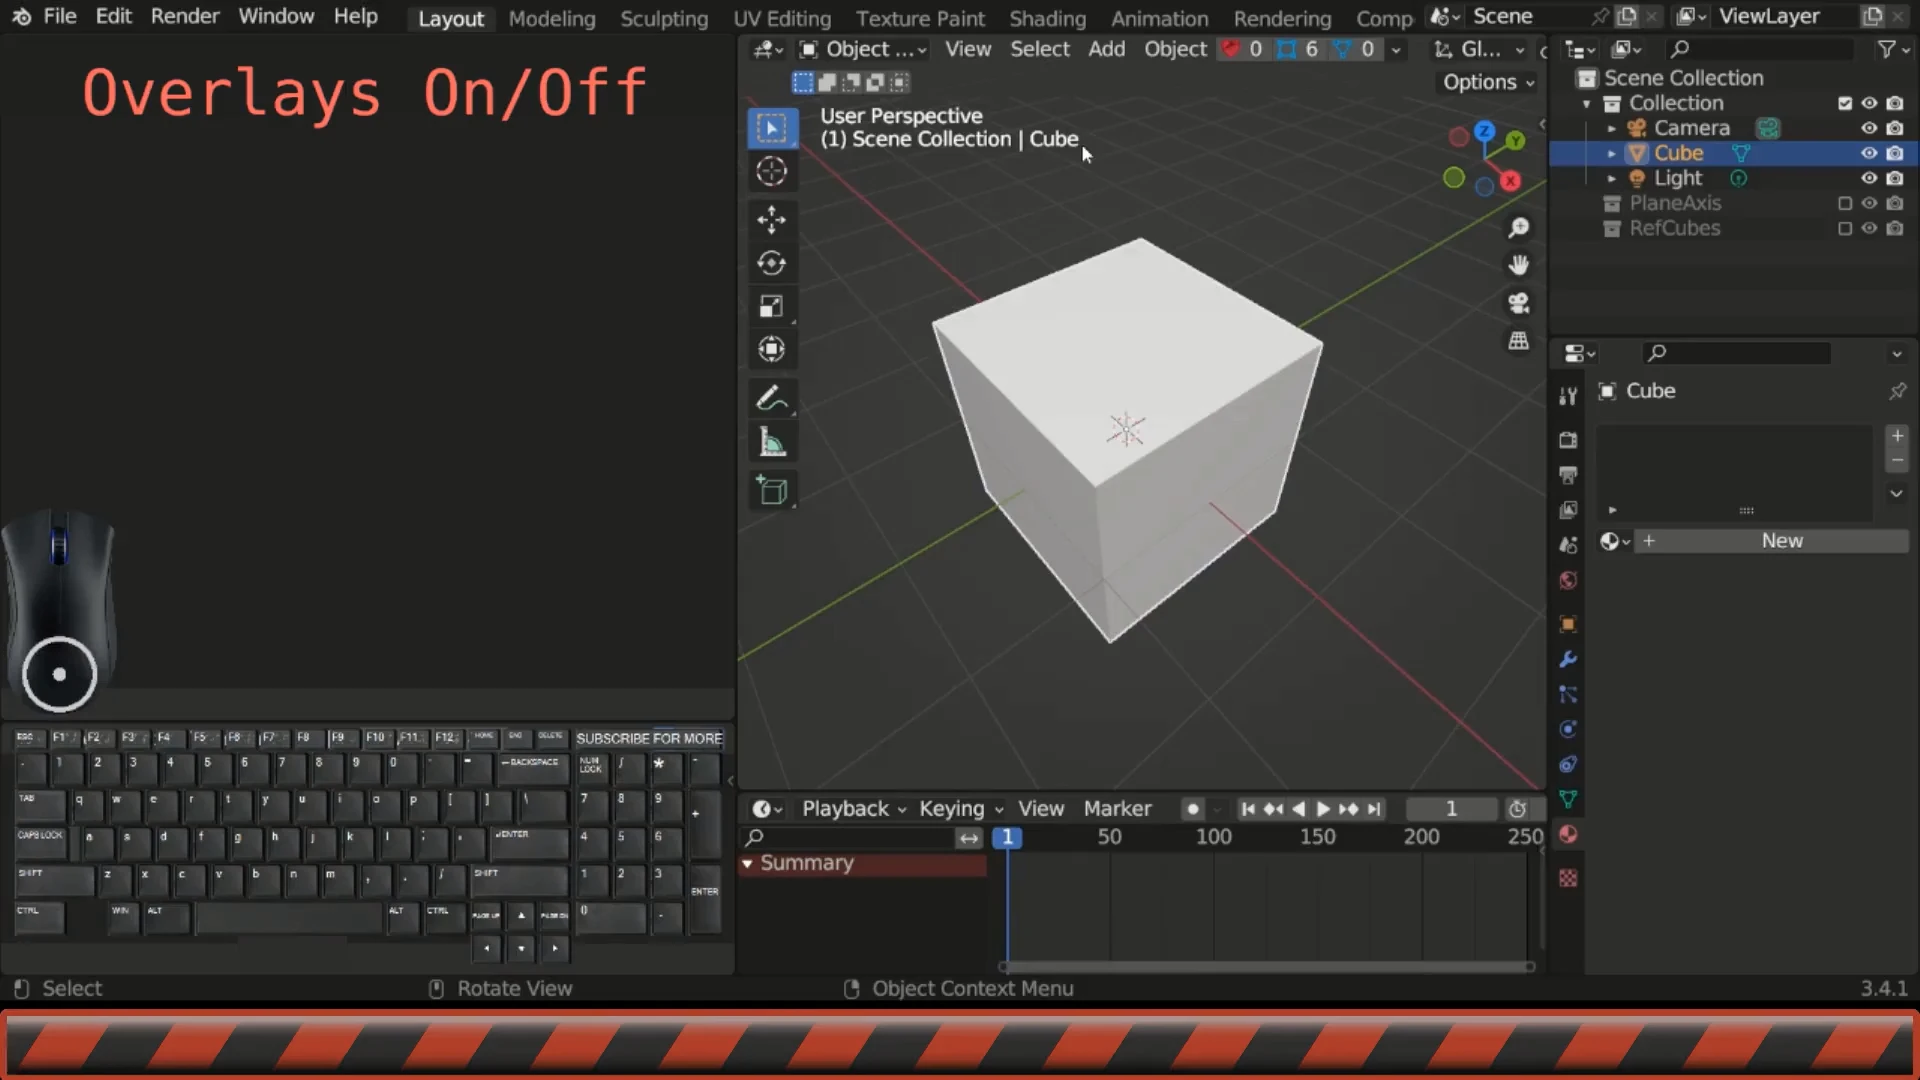
Task: Open the Scene properties tab
Action: pyautogui.click(x=1568, y=545)
